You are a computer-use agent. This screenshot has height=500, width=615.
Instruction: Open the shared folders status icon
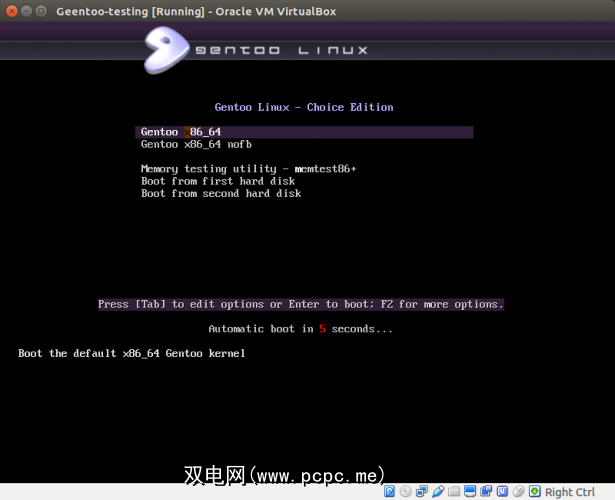coord(454,491)
